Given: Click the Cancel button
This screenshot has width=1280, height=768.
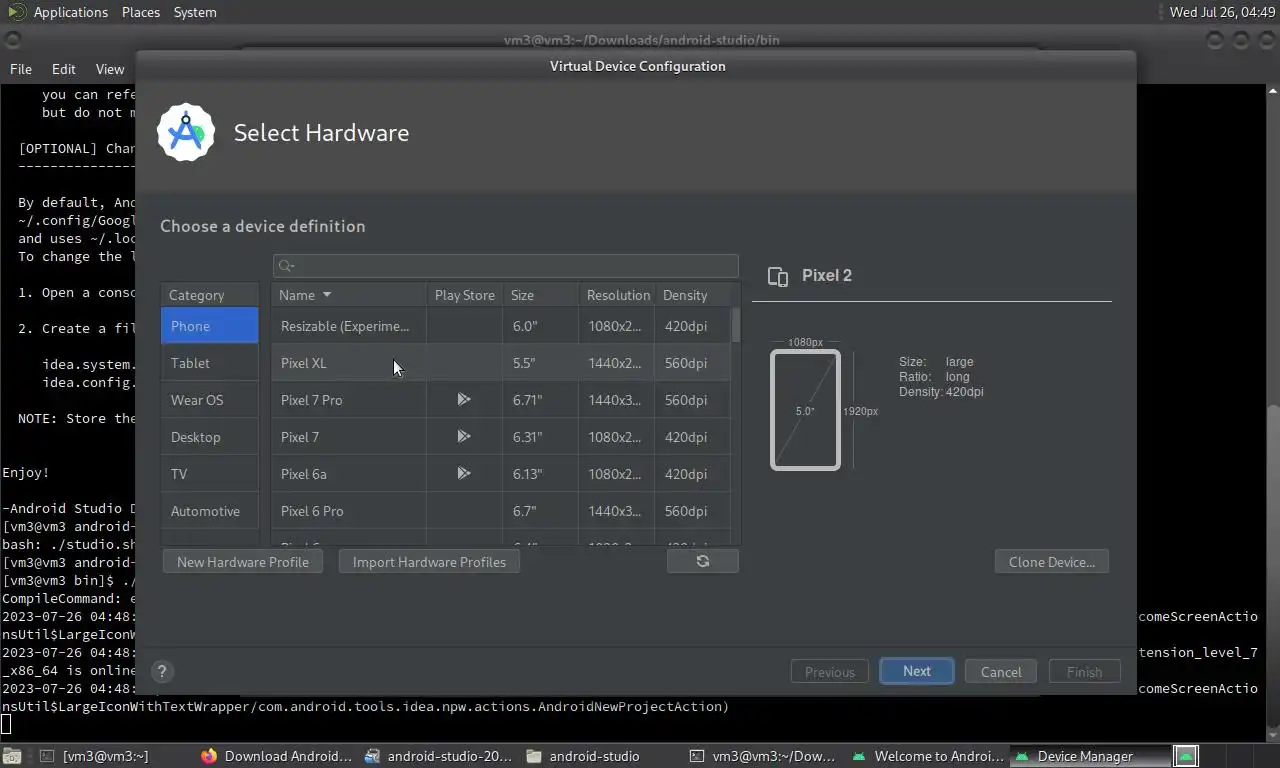Looking at the screenshot, I should [x=1001, y=671].
